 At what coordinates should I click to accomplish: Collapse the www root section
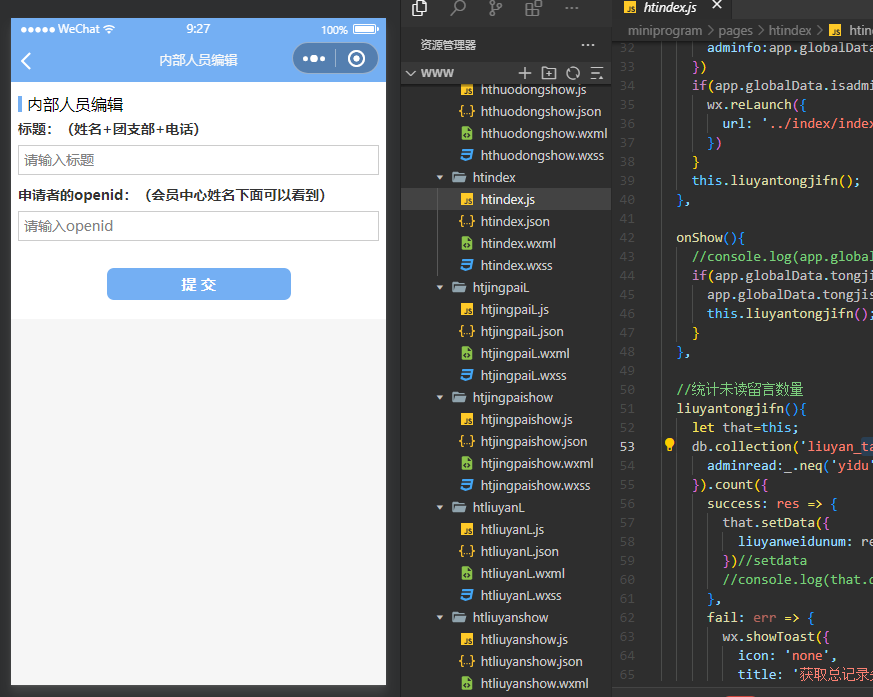tap(411, 73)
